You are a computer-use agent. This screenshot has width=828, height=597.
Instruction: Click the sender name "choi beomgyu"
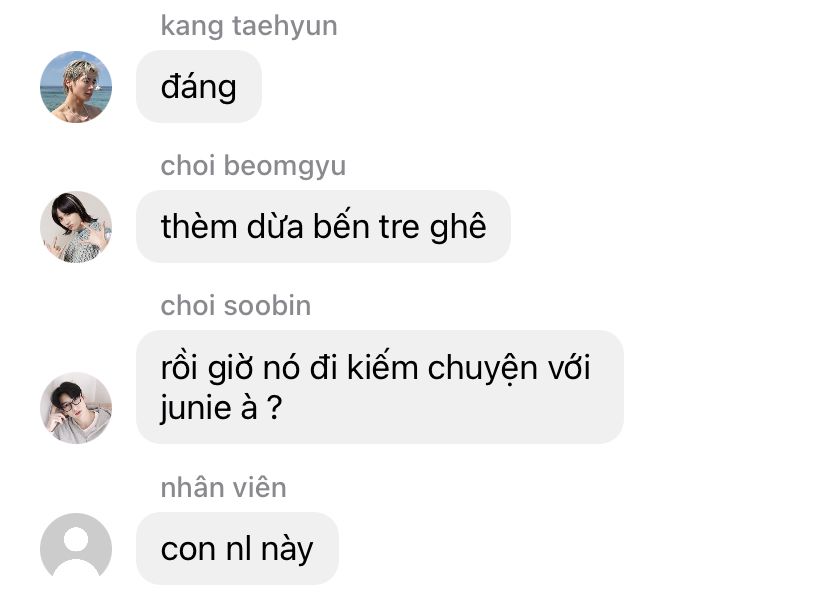tap(253, 166)
